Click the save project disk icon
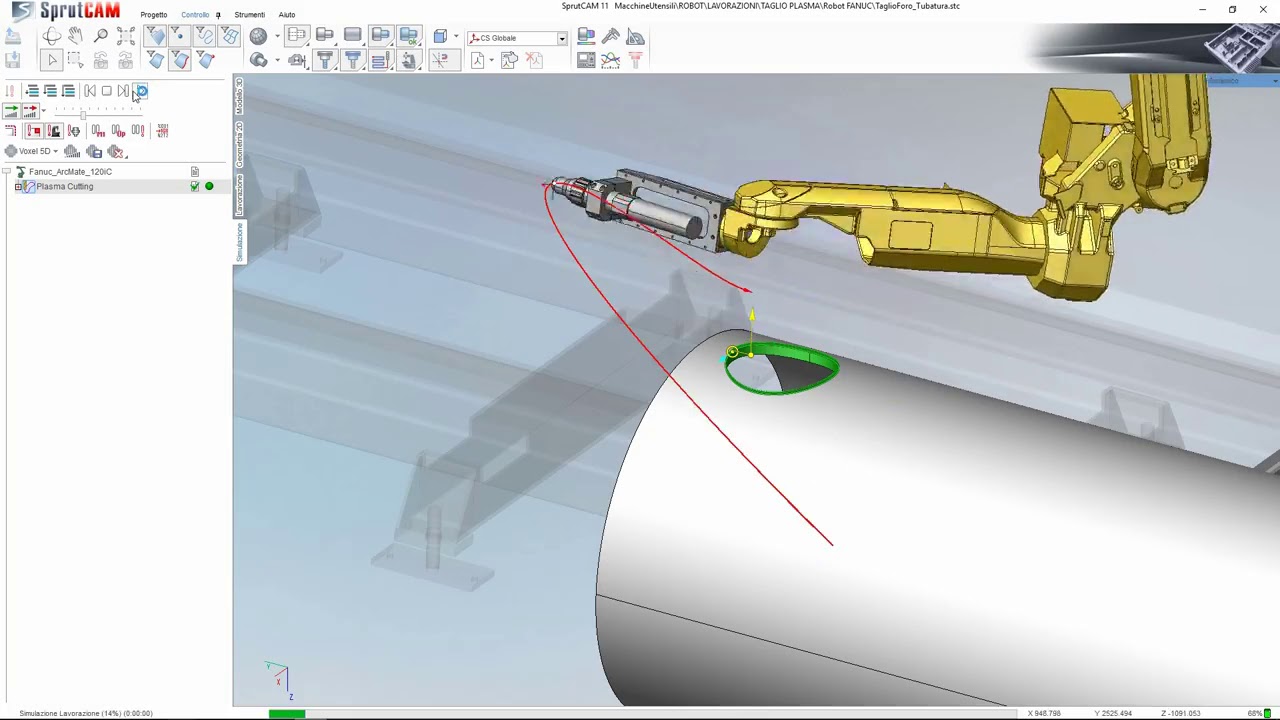Viewport: 1280px width, 720px height. (13, 60)
